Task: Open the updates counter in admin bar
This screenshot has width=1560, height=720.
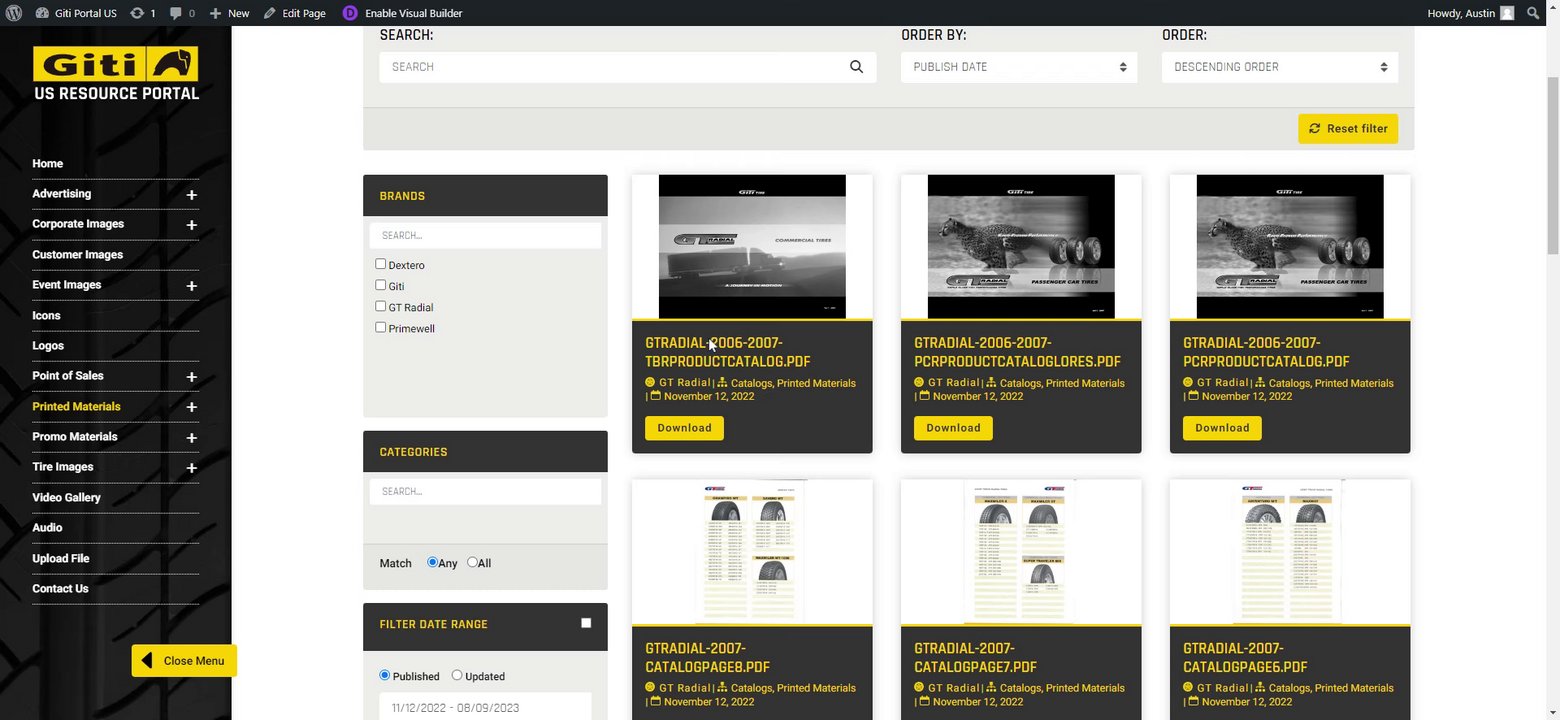Action: tap(143, 13)
